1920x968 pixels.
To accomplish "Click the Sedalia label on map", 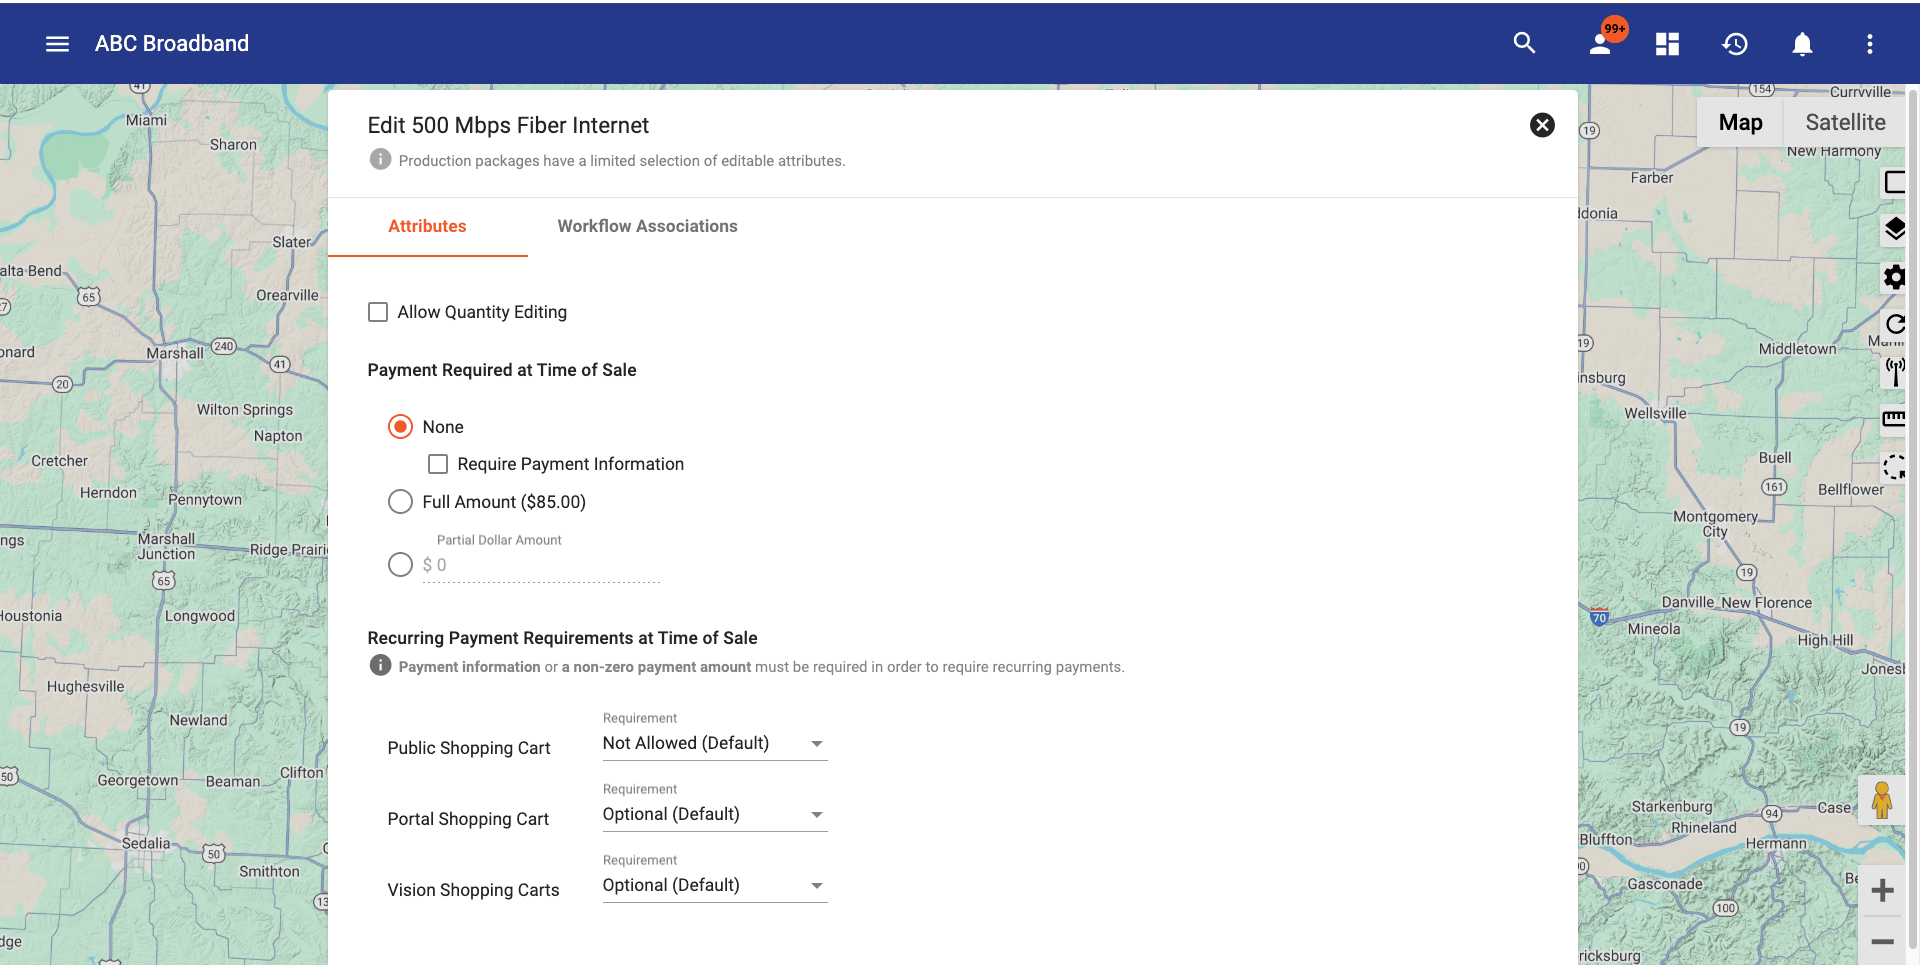I will 146,843.
